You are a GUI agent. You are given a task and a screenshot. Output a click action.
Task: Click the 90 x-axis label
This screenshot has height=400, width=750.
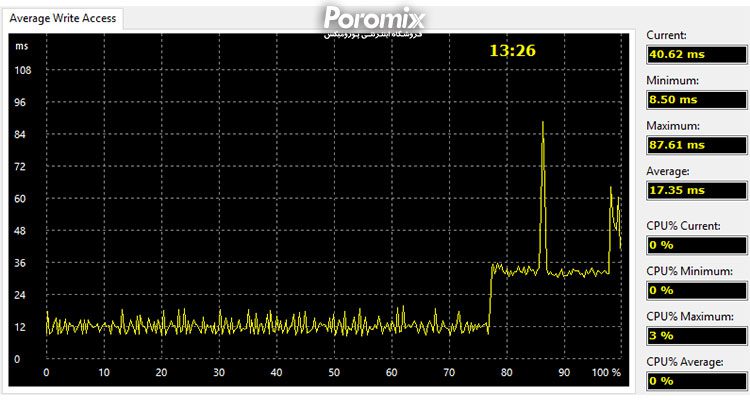564,372
